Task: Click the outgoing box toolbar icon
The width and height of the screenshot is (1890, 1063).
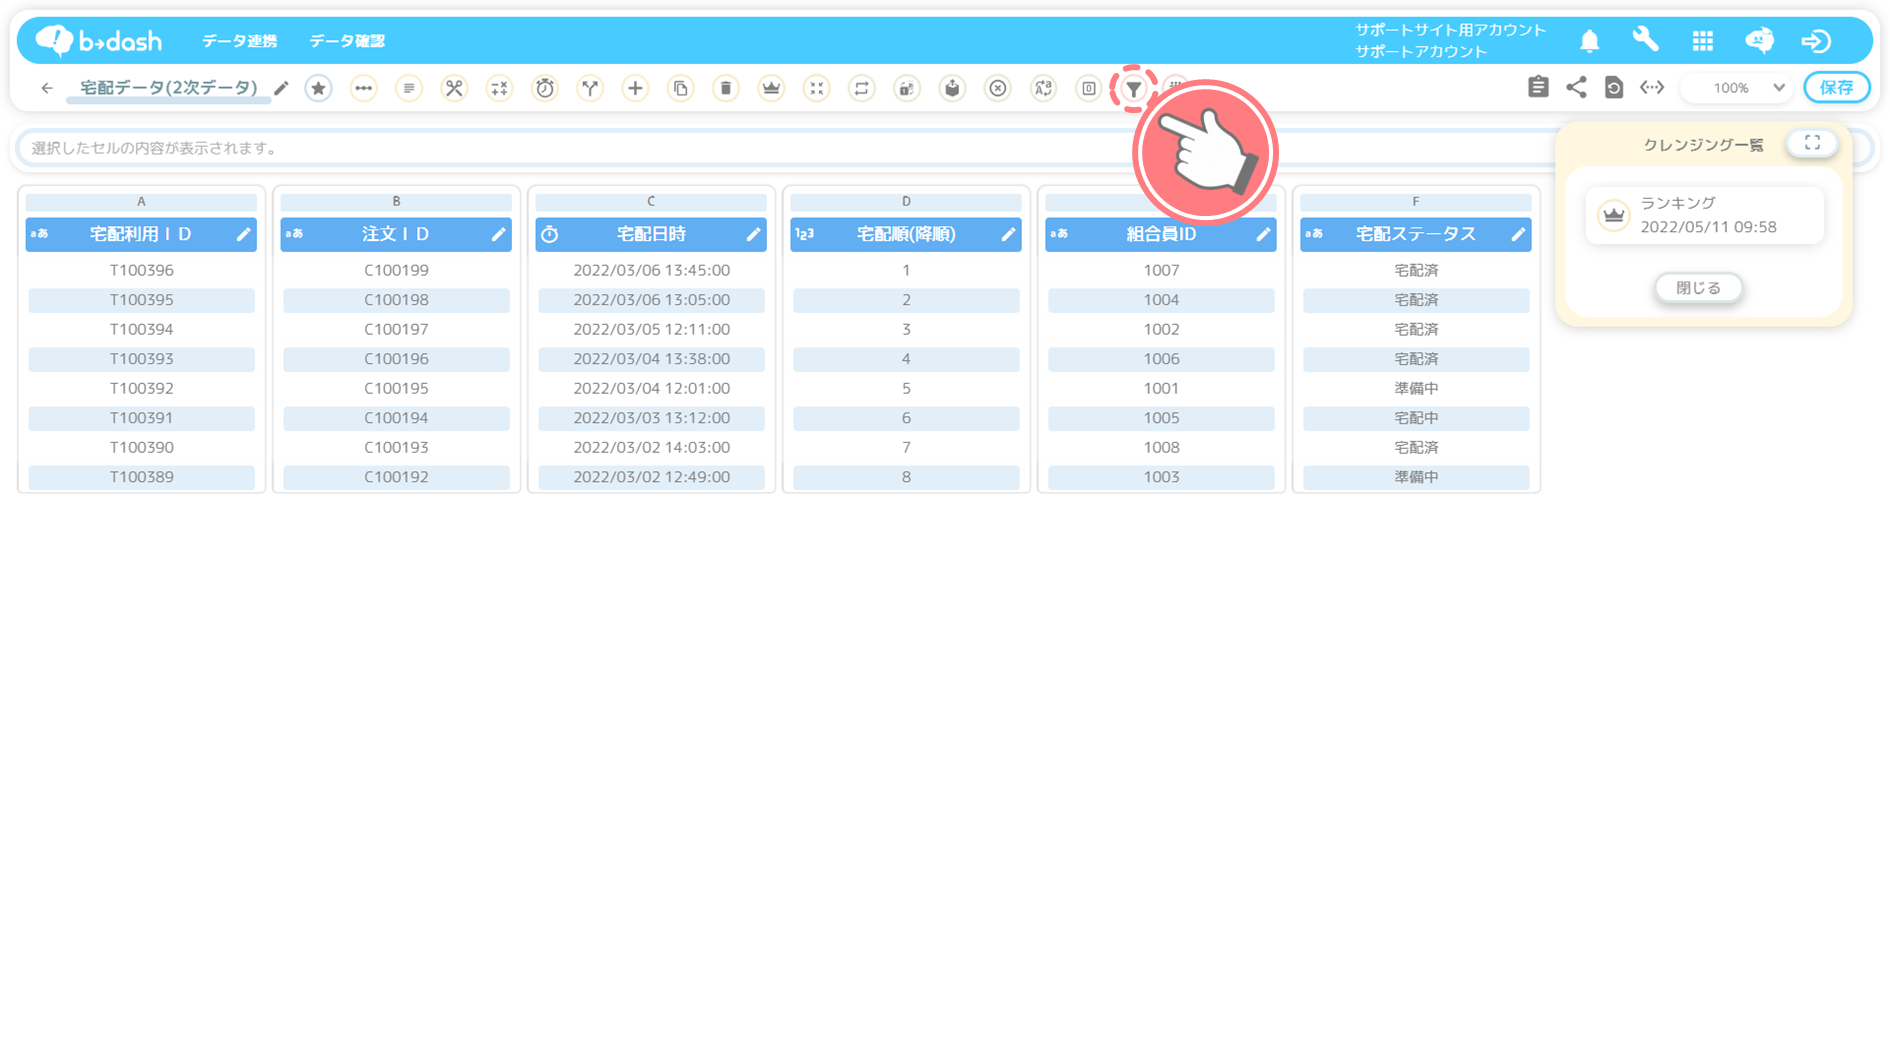Action: coord(952,88)
